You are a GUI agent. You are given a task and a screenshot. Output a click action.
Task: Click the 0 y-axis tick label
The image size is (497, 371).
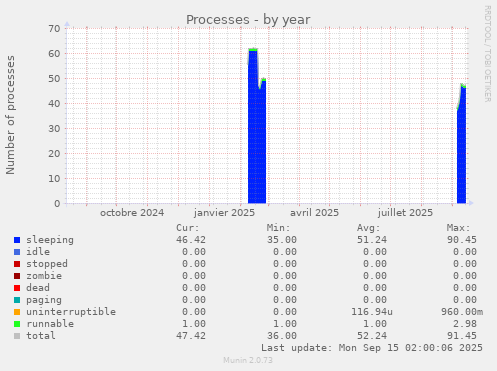pyautogui.click(x=57, y=204)
